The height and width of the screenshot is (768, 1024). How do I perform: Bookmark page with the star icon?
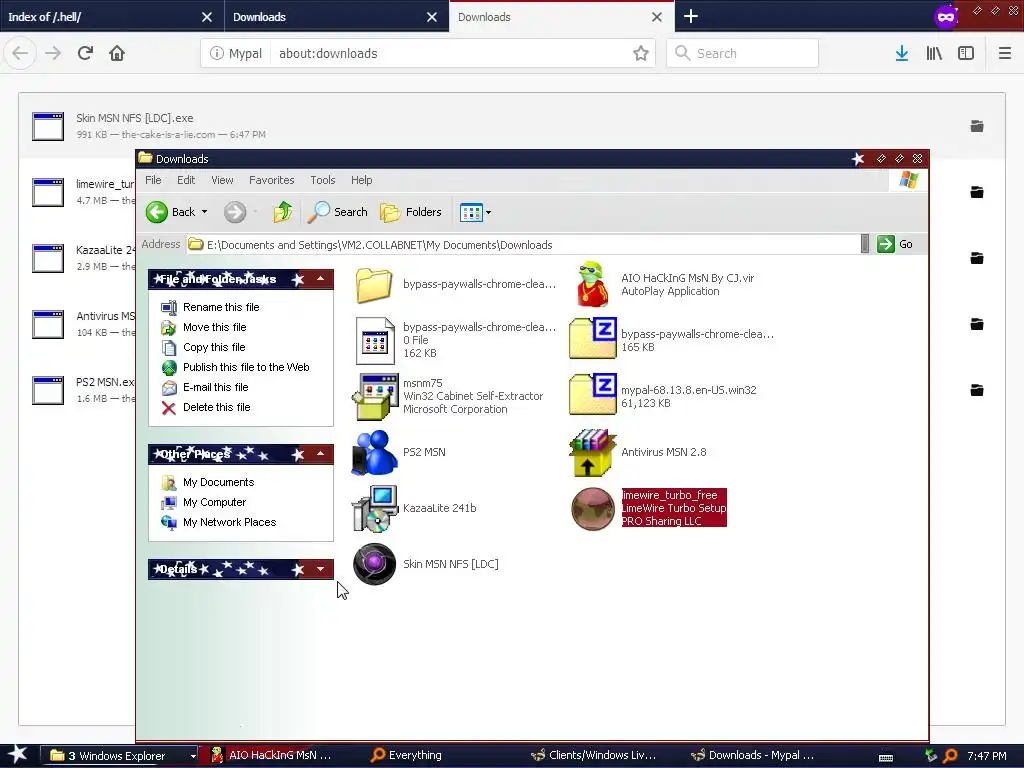coord(641,54)
